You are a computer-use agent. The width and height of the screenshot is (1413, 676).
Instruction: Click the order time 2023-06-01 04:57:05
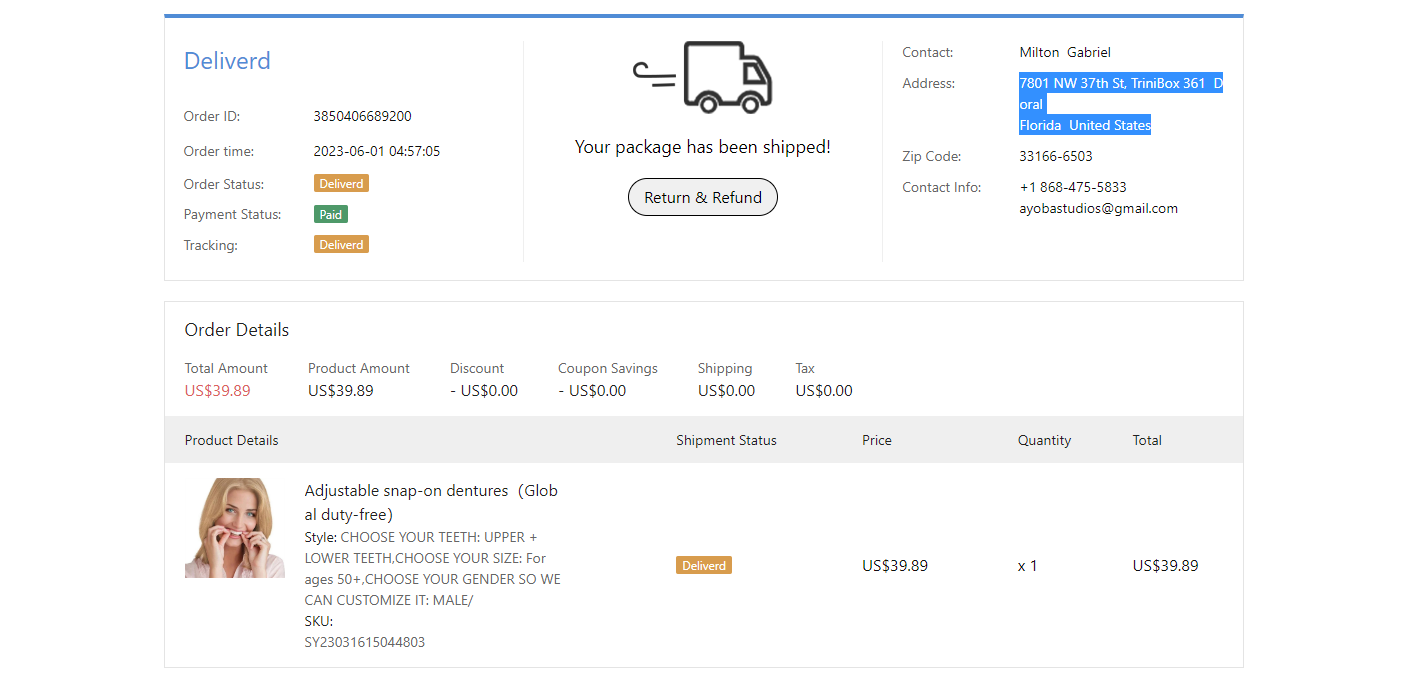(376, 151)
